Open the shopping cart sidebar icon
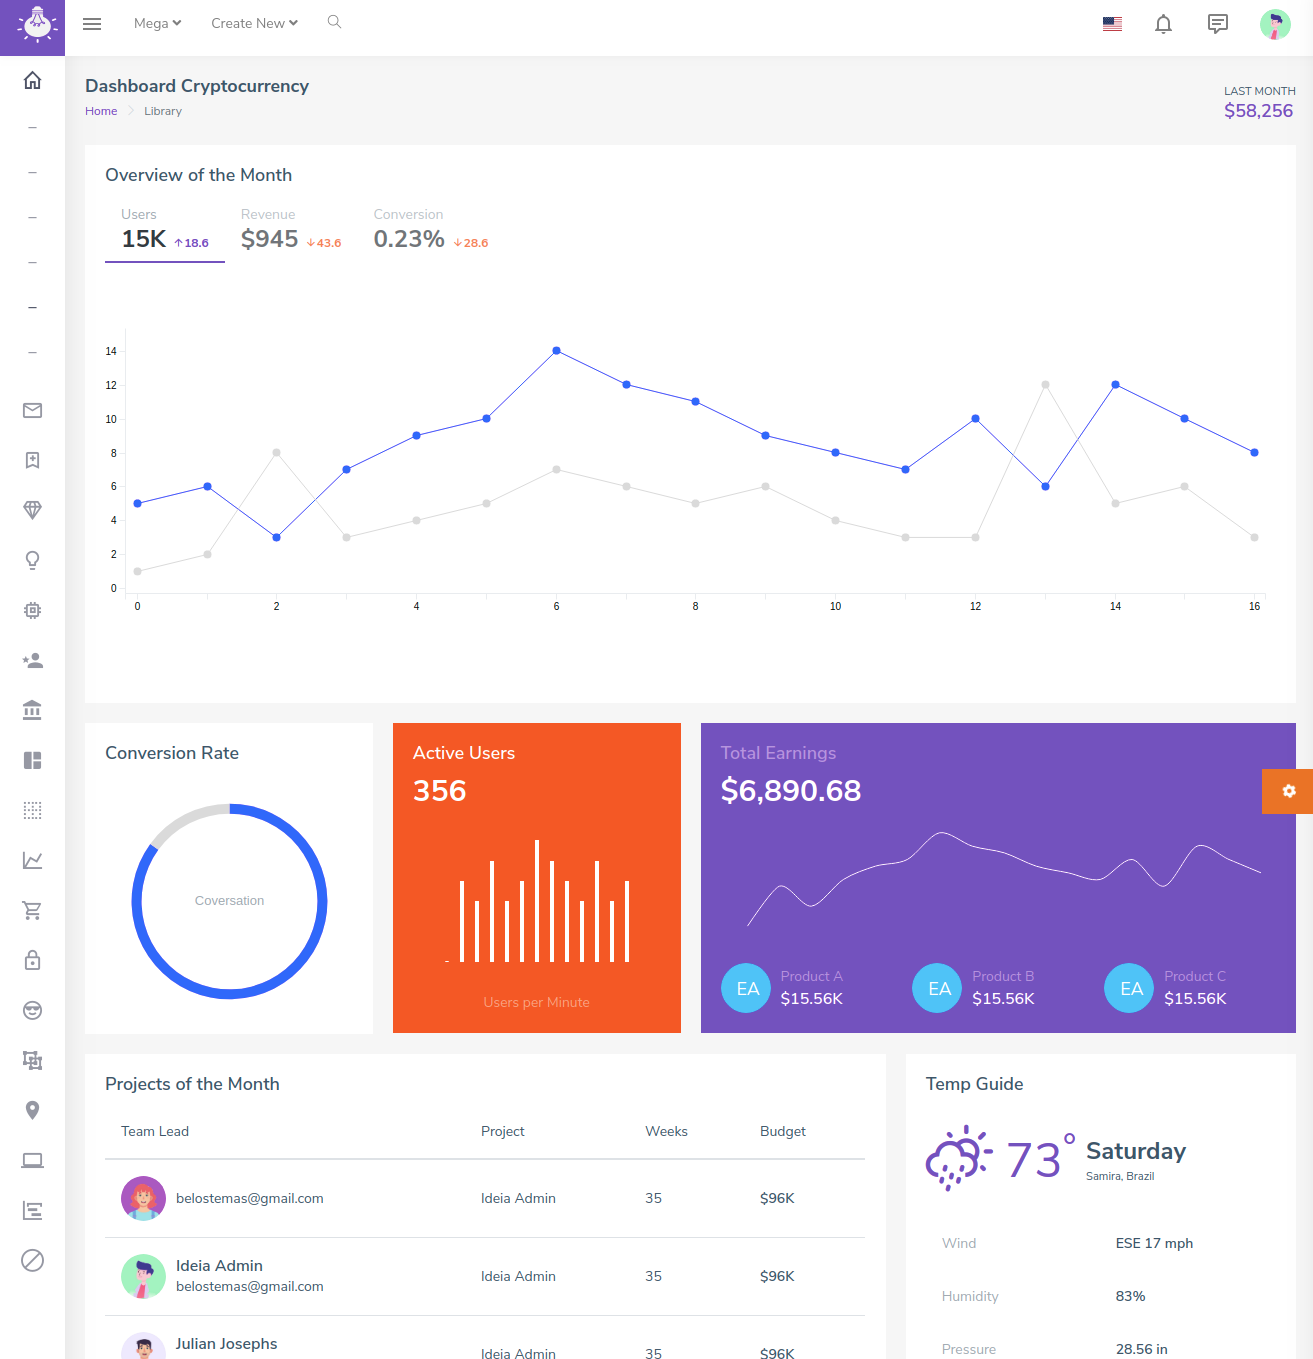Screen dimensions: 1313x1359 coord(32,910)
